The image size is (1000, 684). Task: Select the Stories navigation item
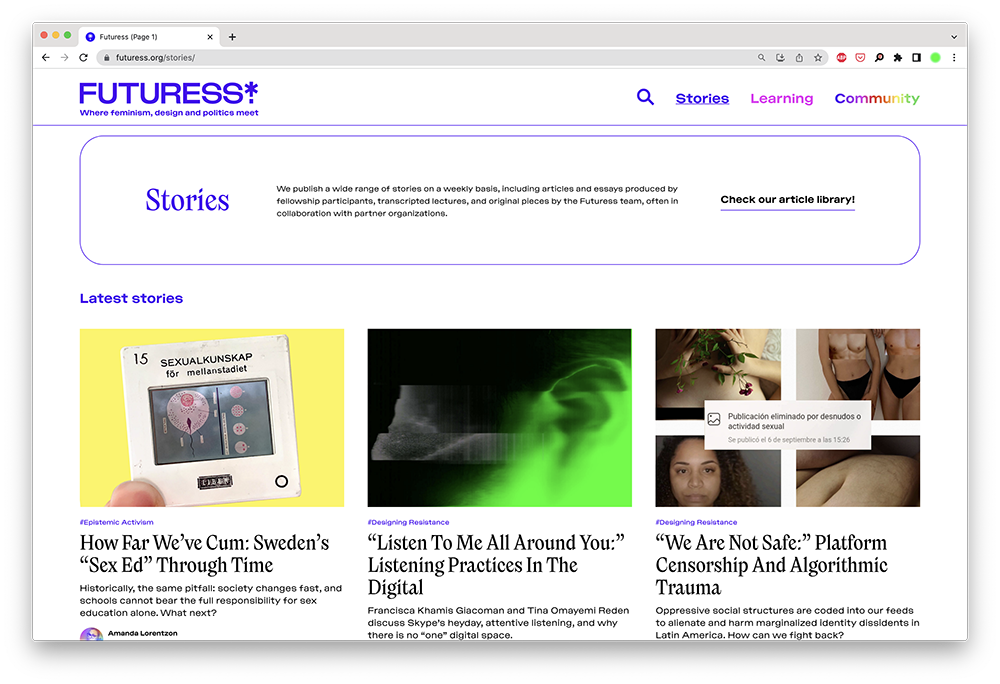pos(702,98)
